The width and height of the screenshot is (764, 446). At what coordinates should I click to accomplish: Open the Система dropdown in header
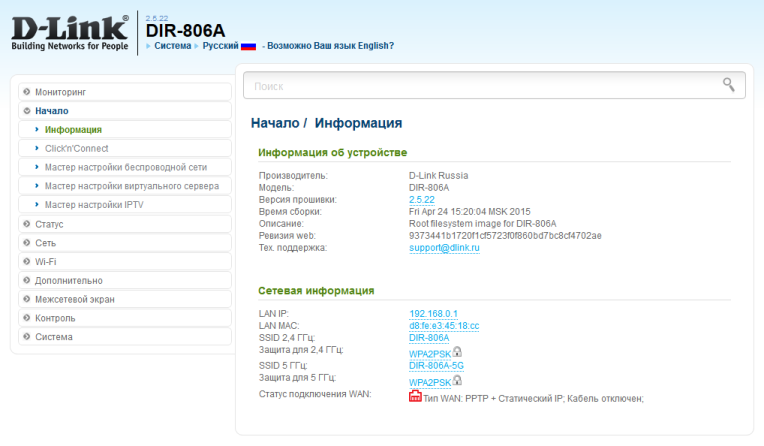(x=172, y=46)
